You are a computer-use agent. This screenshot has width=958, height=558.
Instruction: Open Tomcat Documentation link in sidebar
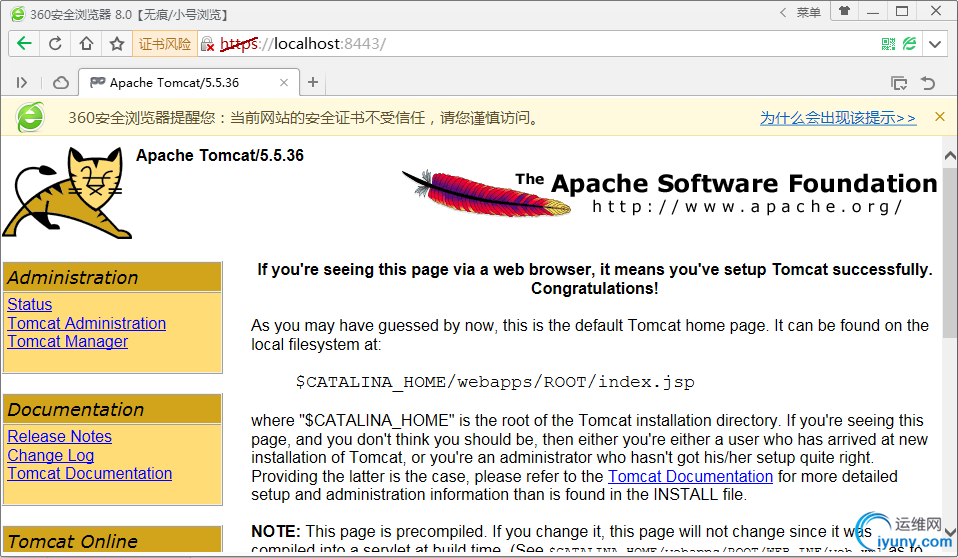(89, 474)
